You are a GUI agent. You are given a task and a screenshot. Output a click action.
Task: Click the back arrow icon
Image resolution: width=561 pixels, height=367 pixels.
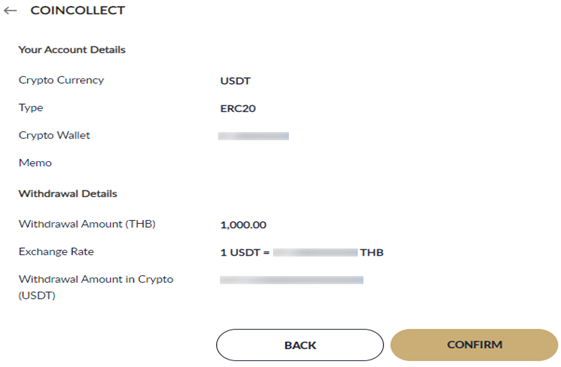10,11
